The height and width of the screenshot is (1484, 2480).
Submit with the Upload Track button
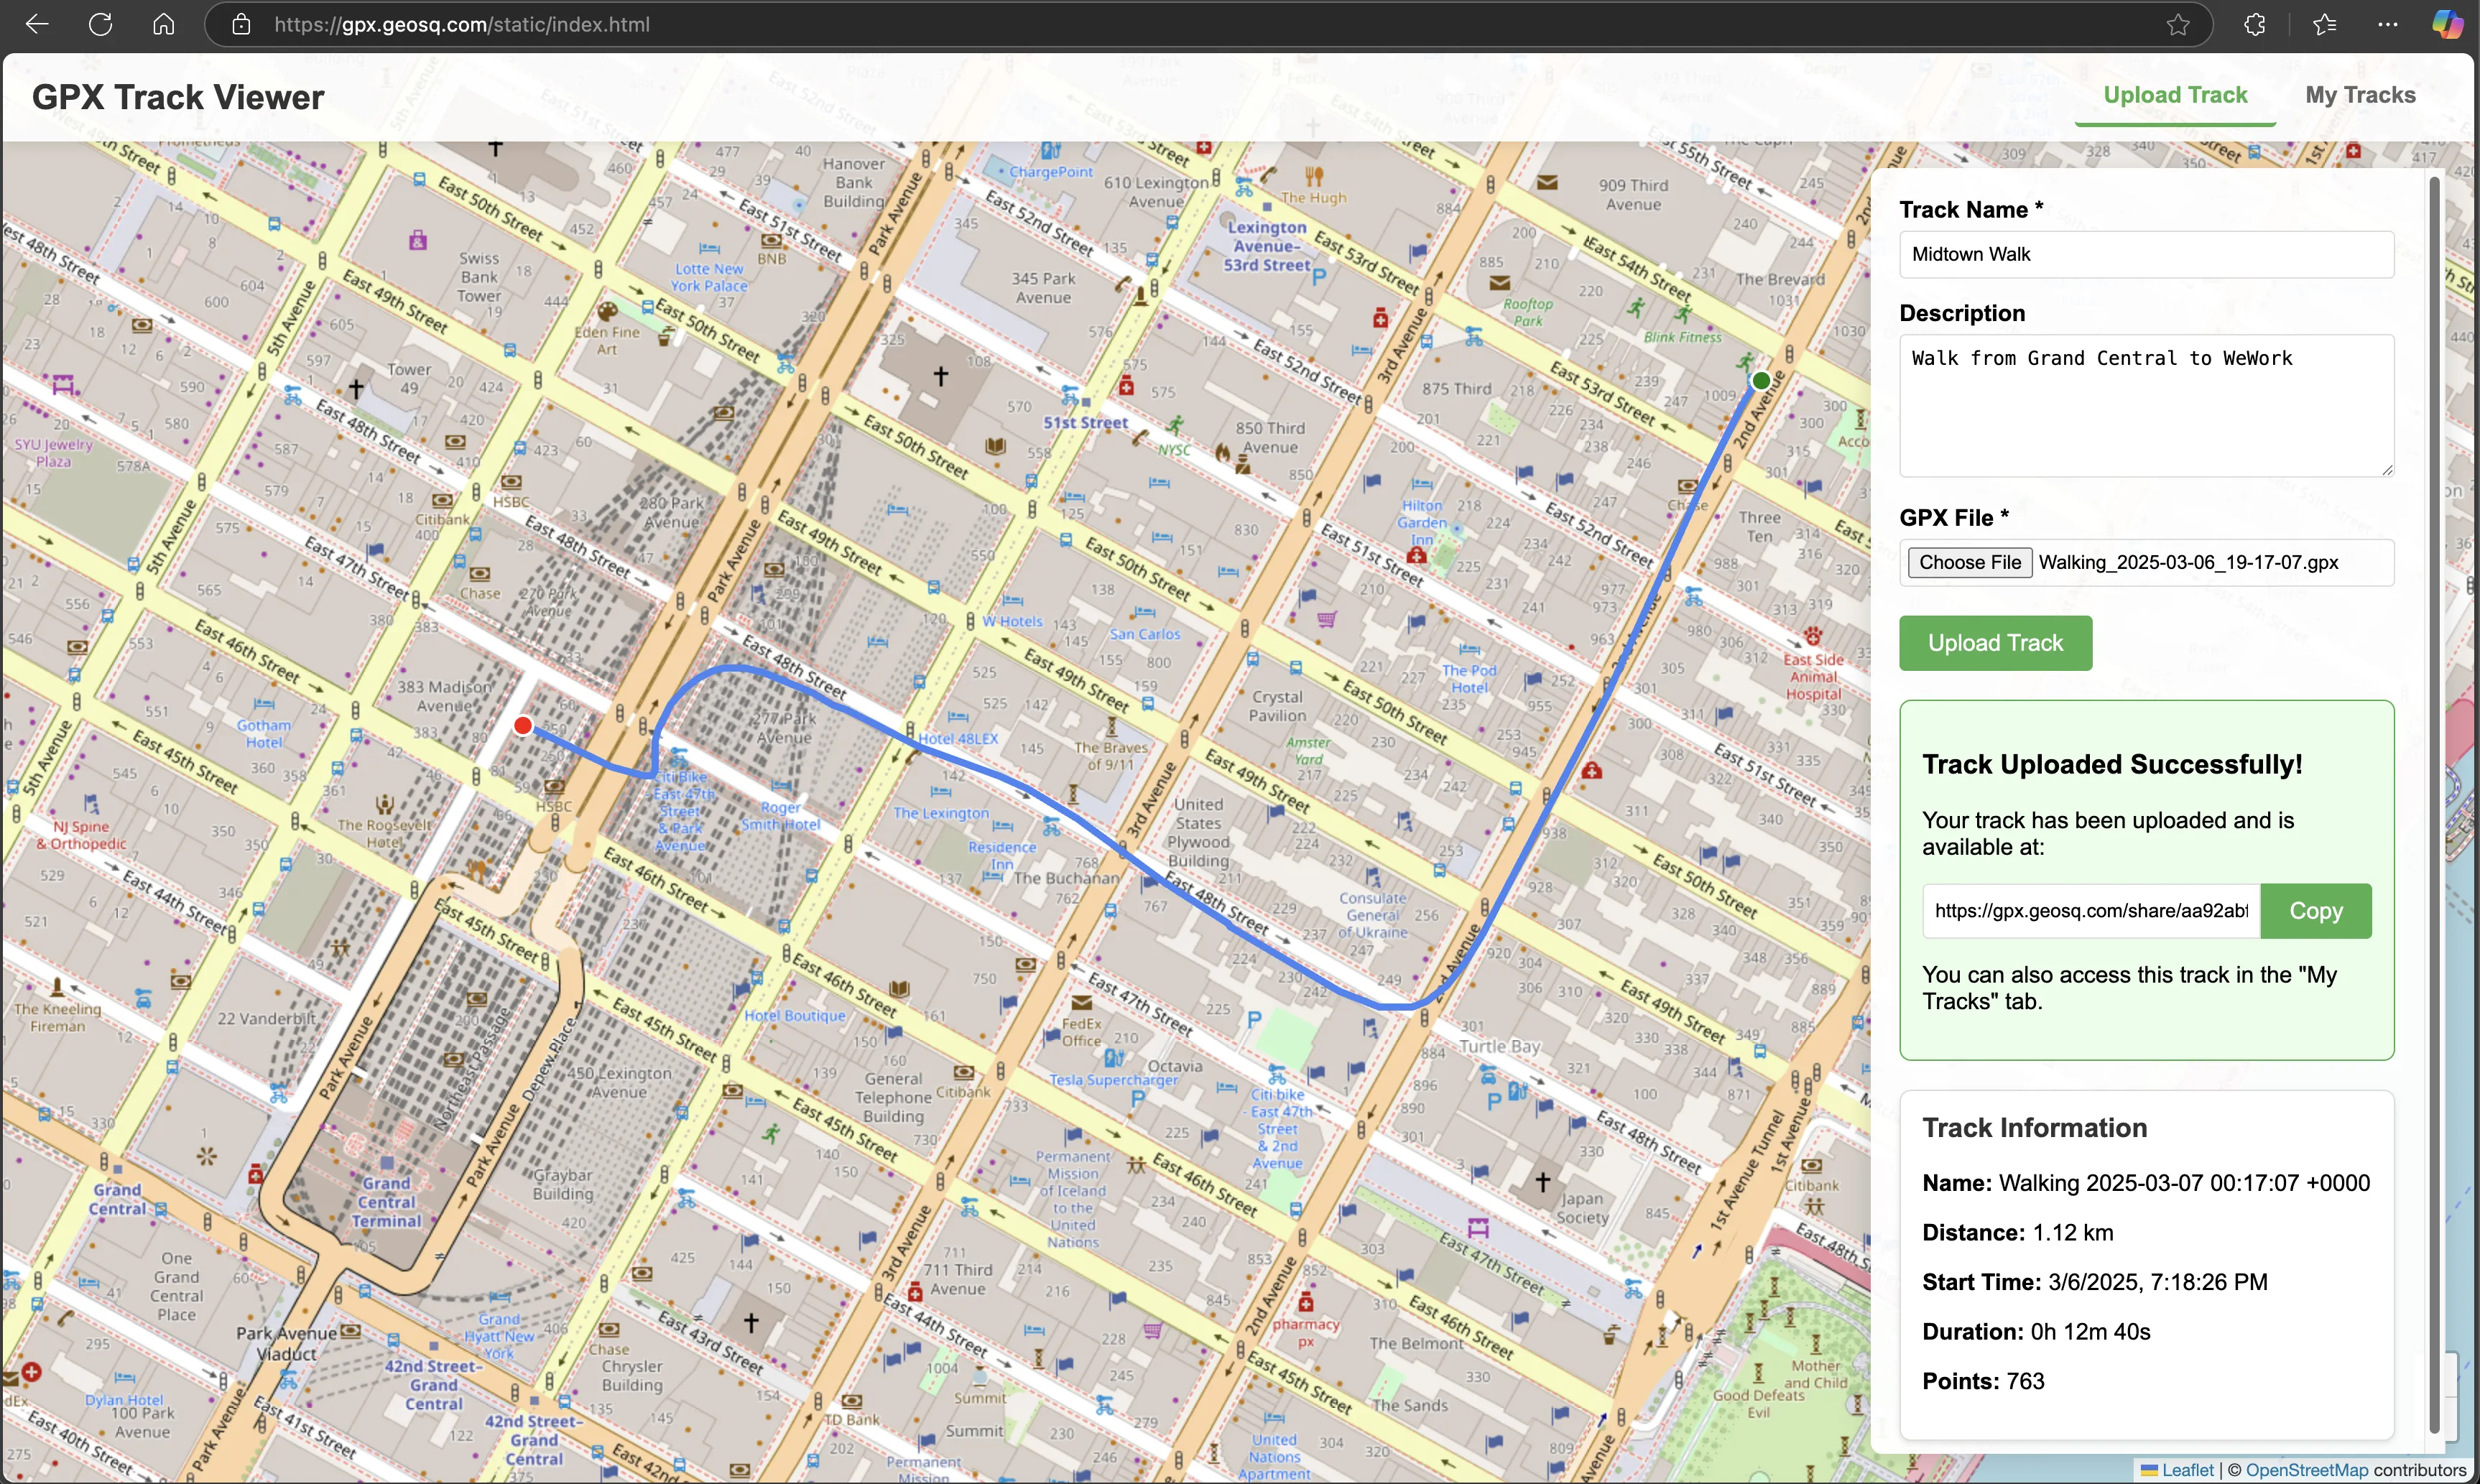tap(1995, 643)
